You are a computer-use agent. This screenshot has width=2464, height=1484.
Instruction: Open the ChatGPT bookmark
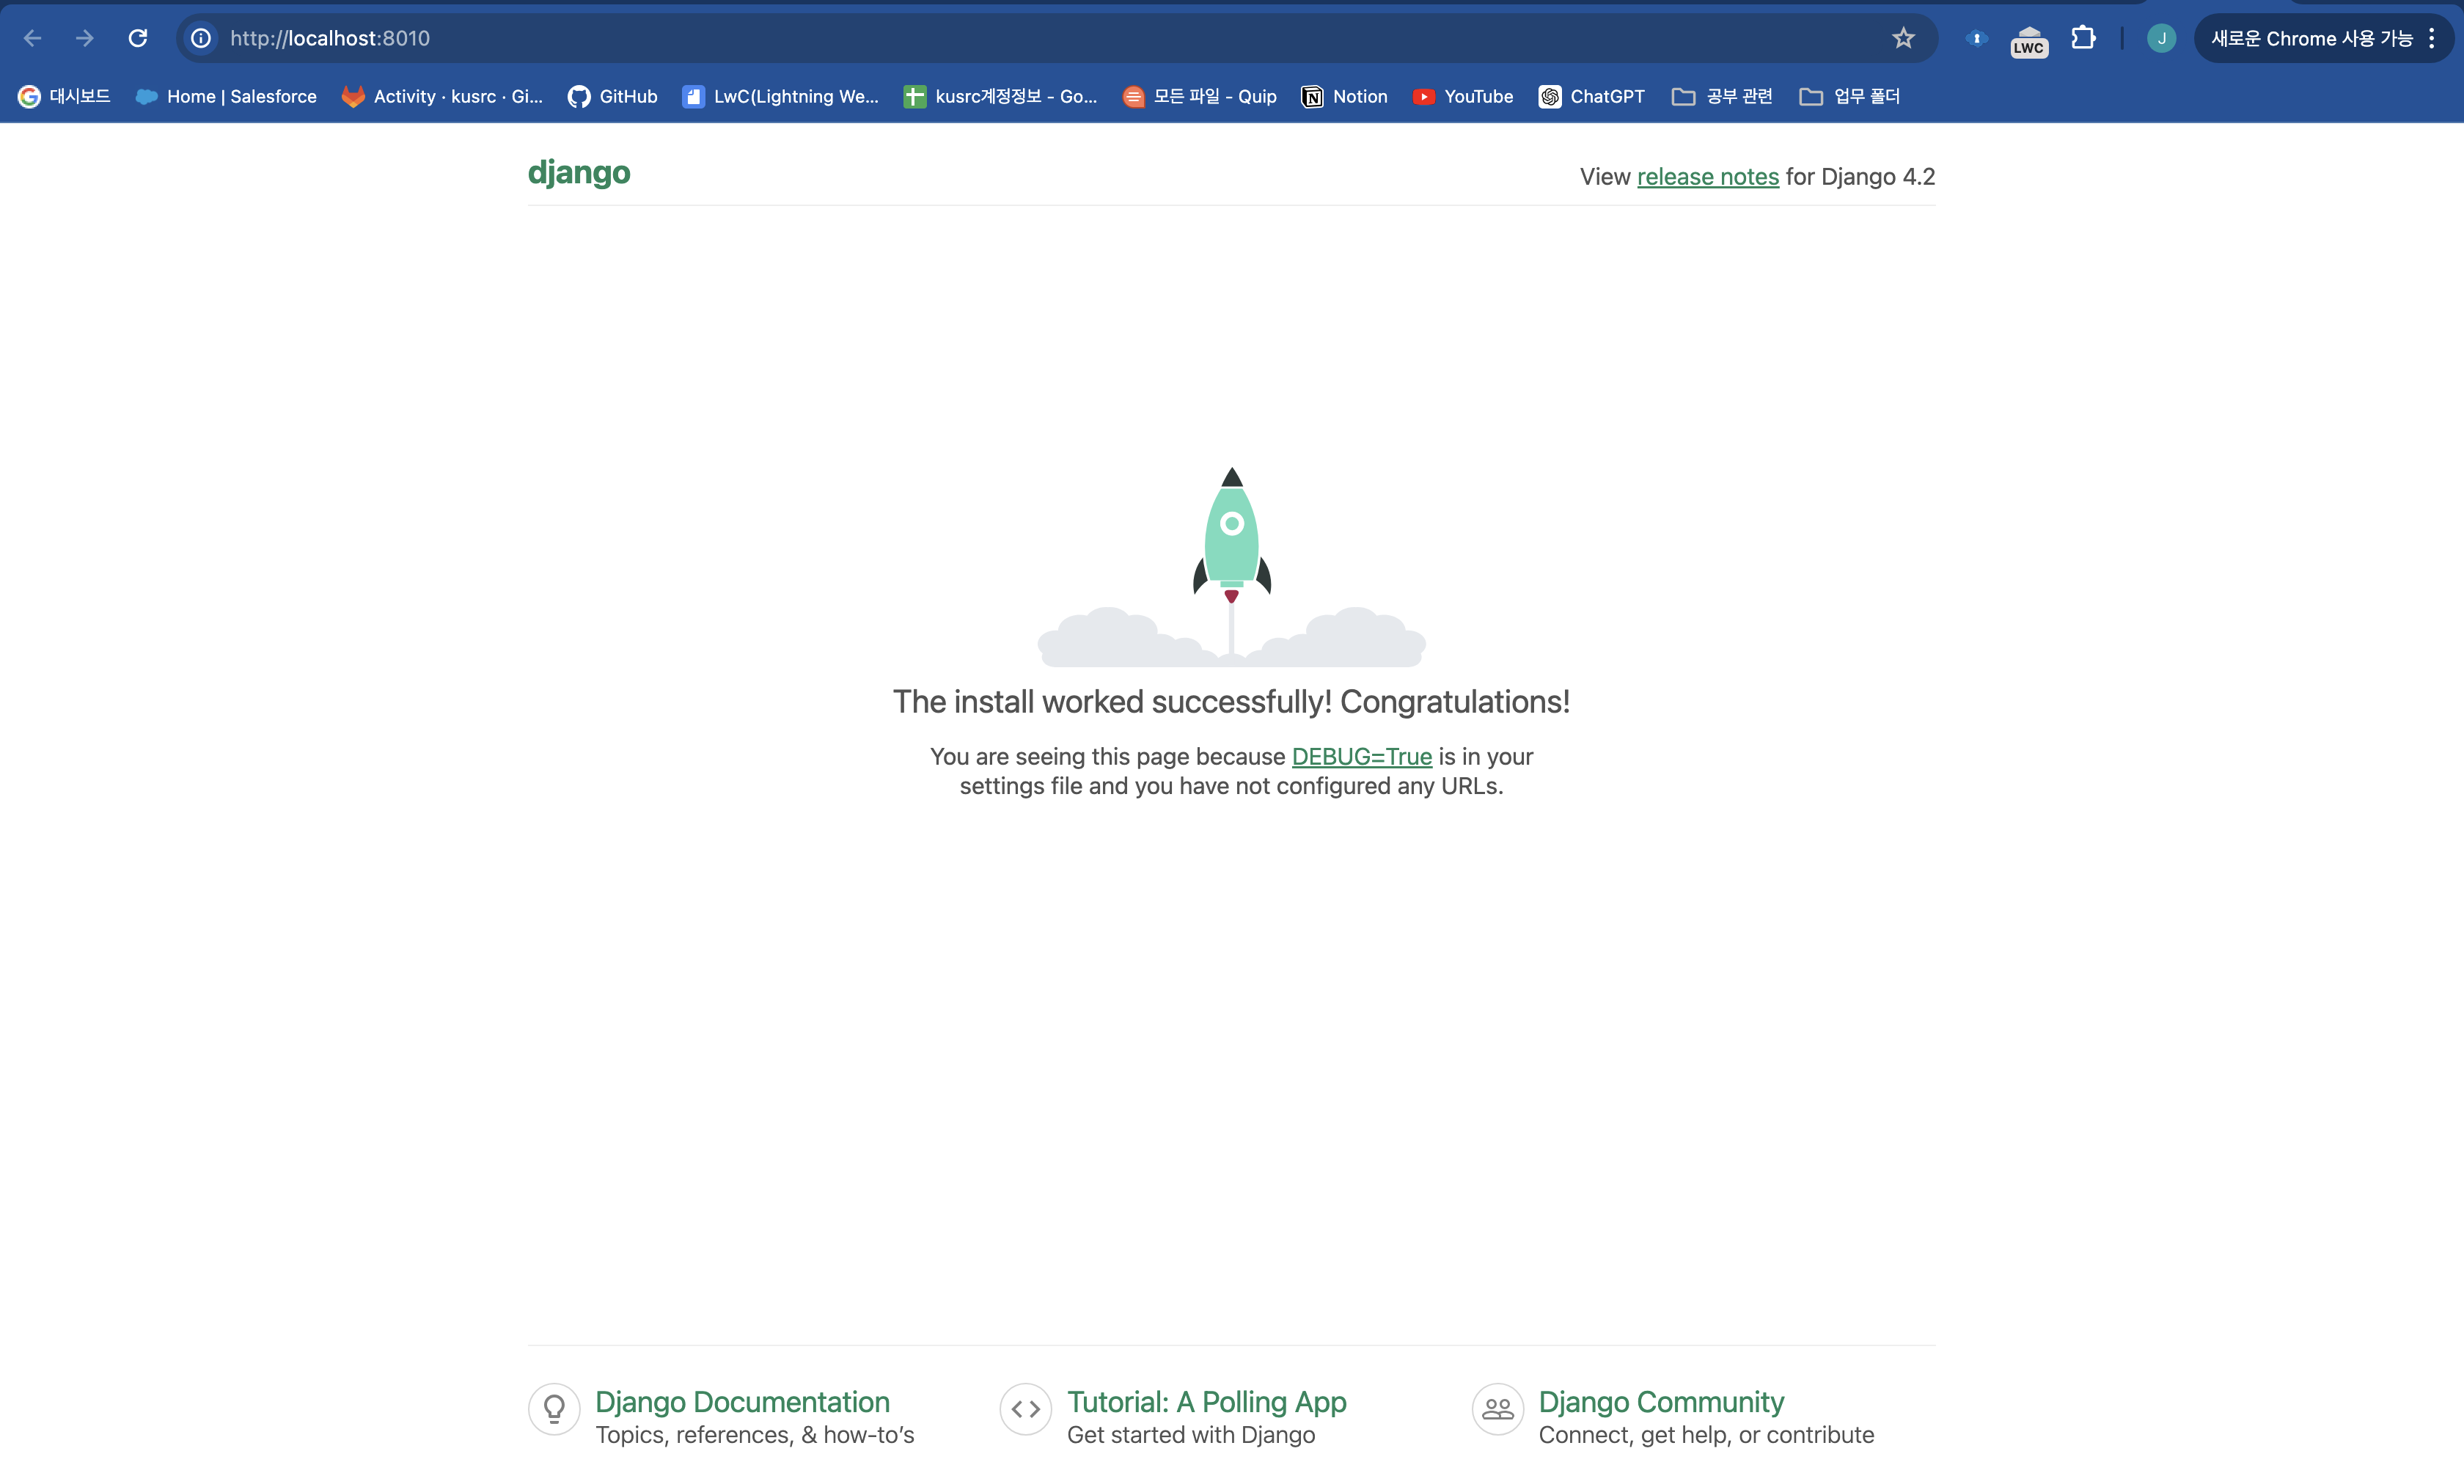pyautogui.click(x=1591, y=96)
